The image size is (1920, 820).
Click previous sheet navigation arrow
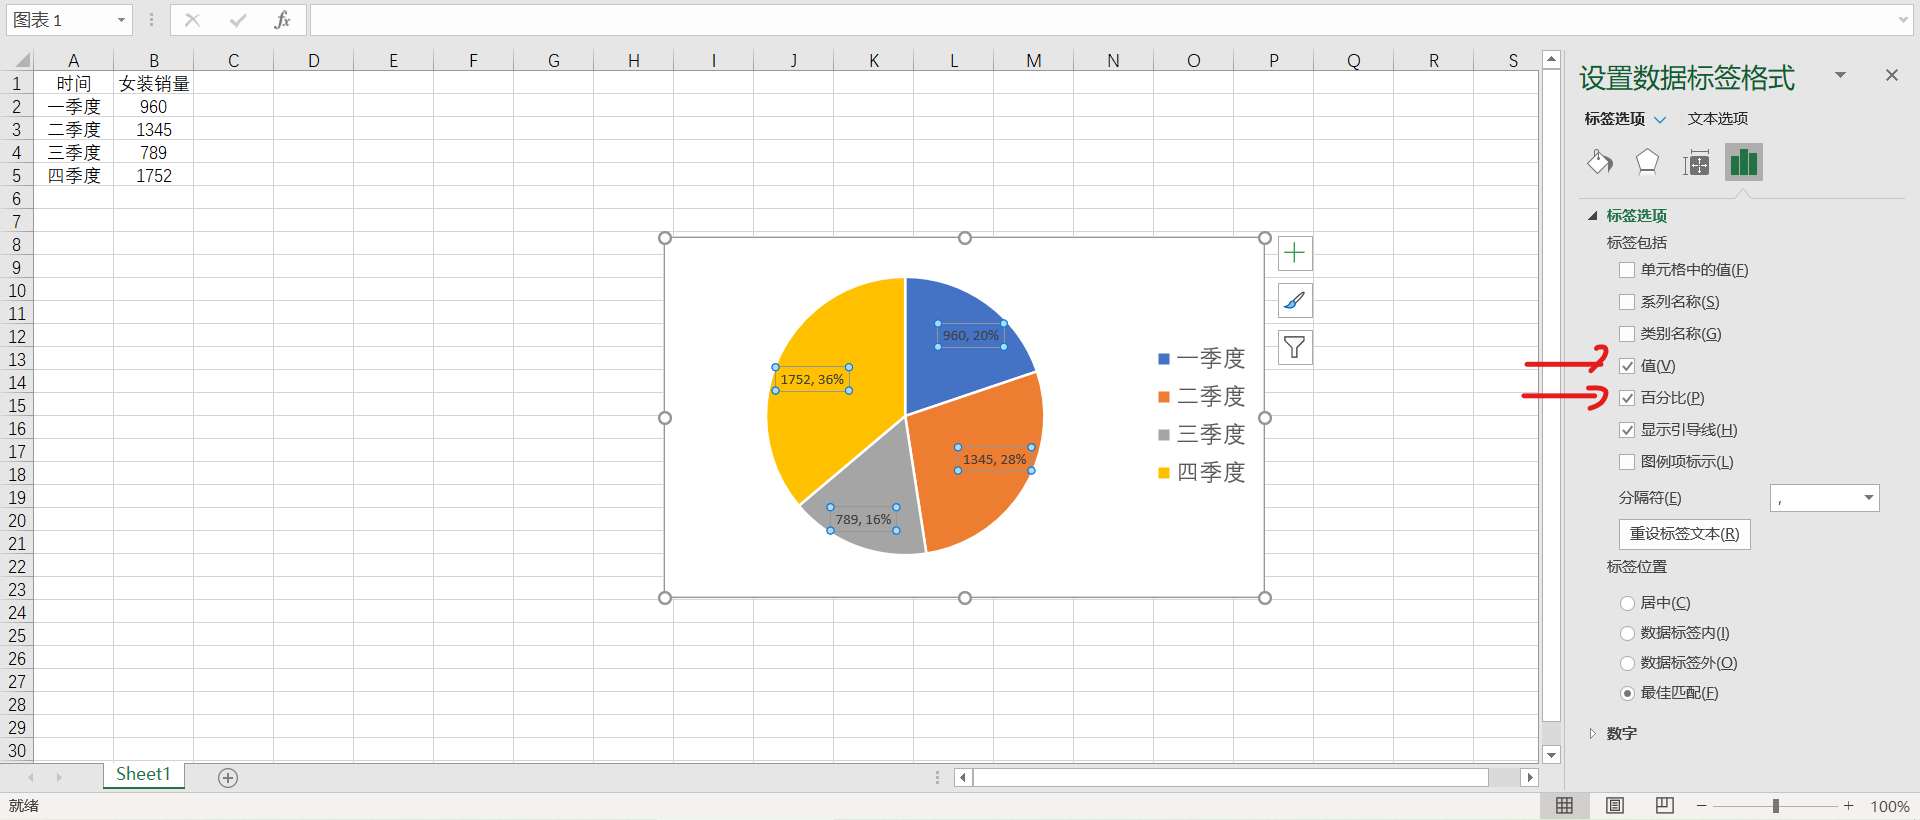pos(31,777)
